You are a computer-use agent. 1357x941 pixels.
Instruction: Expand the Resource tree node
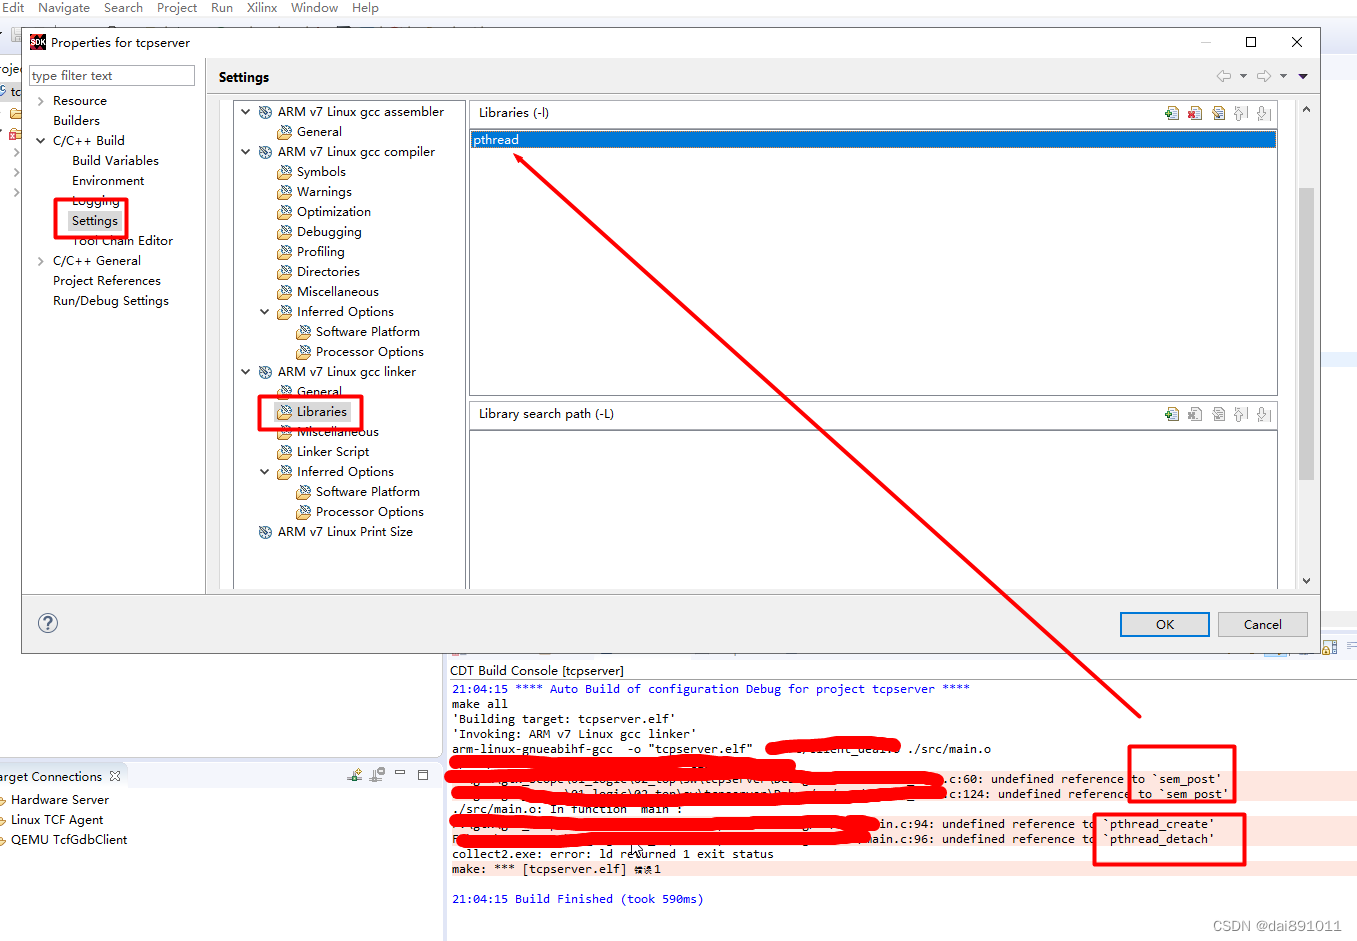point(40,101)
